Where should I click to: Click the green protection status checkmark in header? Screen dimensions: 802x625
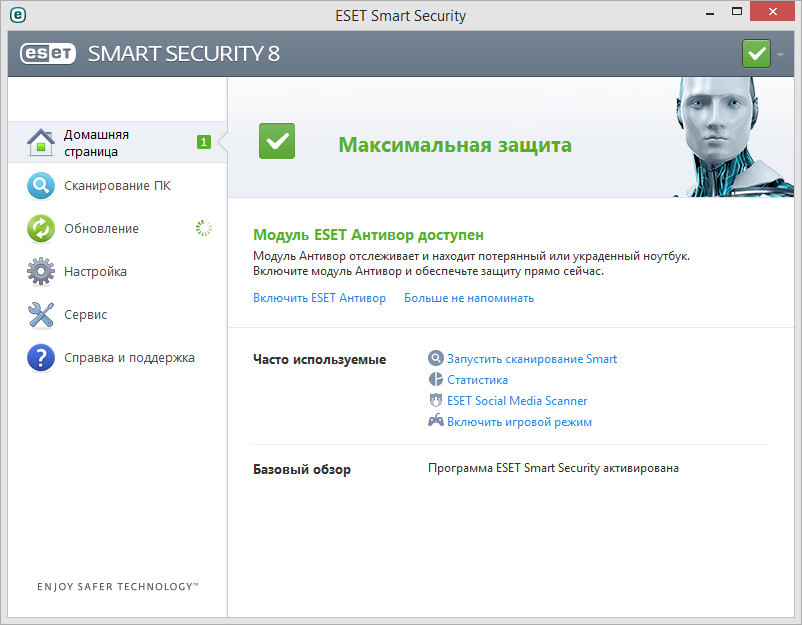coord(756,53)
